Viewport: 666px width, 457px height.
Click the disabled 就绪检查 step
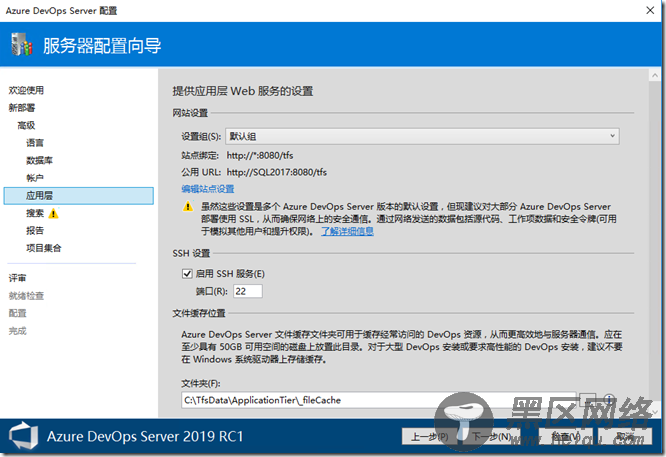(26, 296)
